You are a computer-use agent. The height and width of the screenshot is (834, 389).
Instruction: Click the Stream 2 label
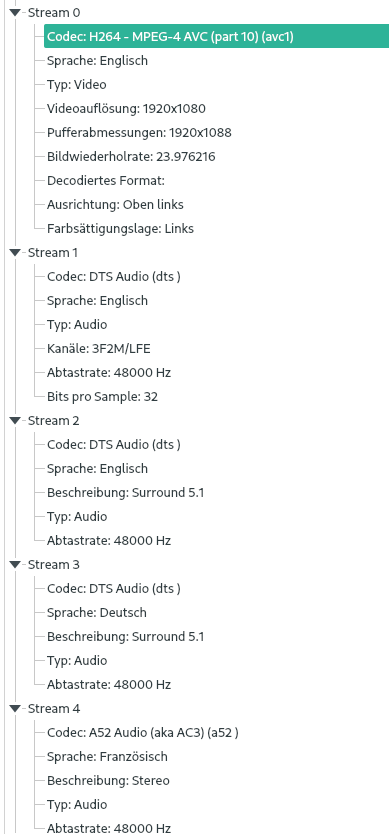pos(54,421)
